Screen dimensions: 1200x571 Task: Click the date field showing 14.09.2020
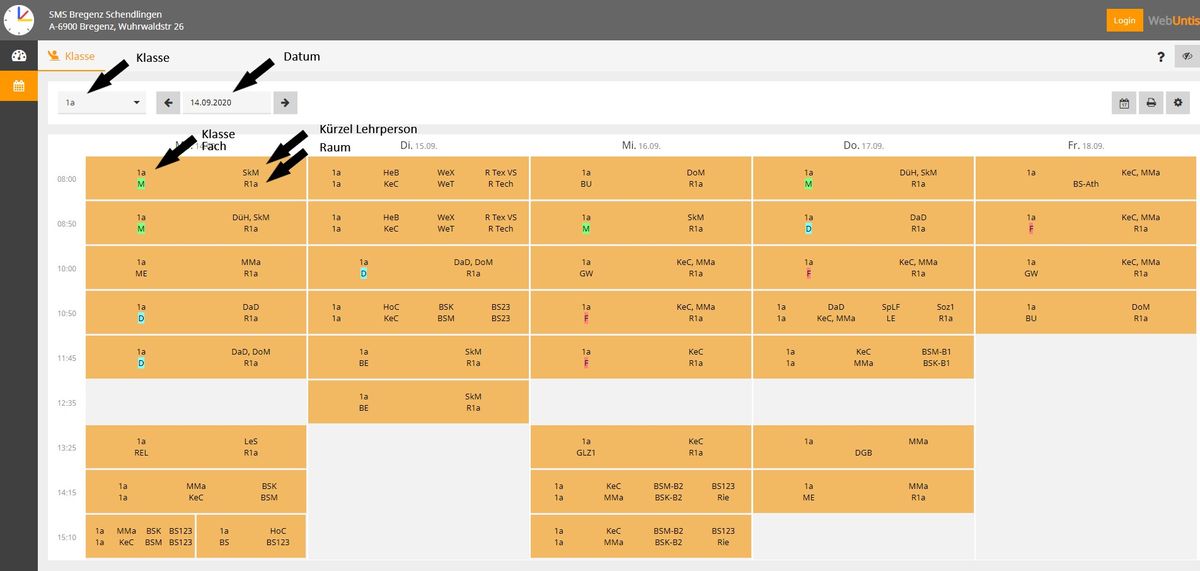coord(226,102)
